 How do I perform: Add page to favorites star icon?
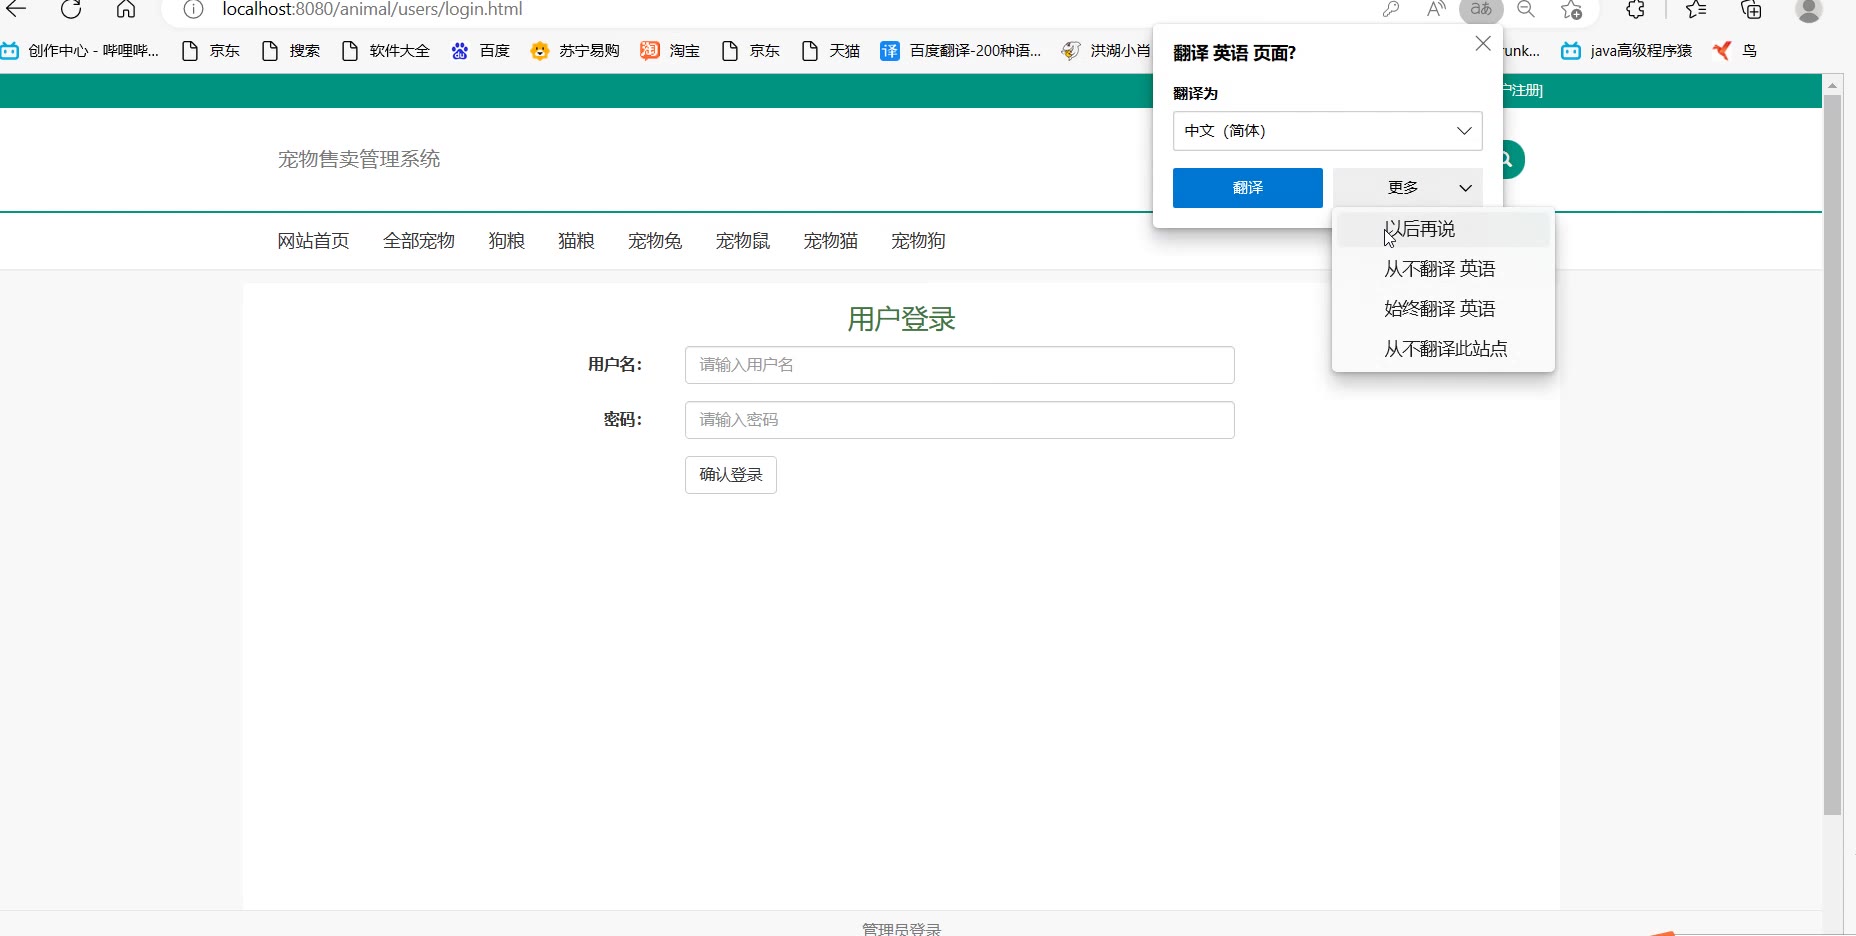coord(1571,10)
